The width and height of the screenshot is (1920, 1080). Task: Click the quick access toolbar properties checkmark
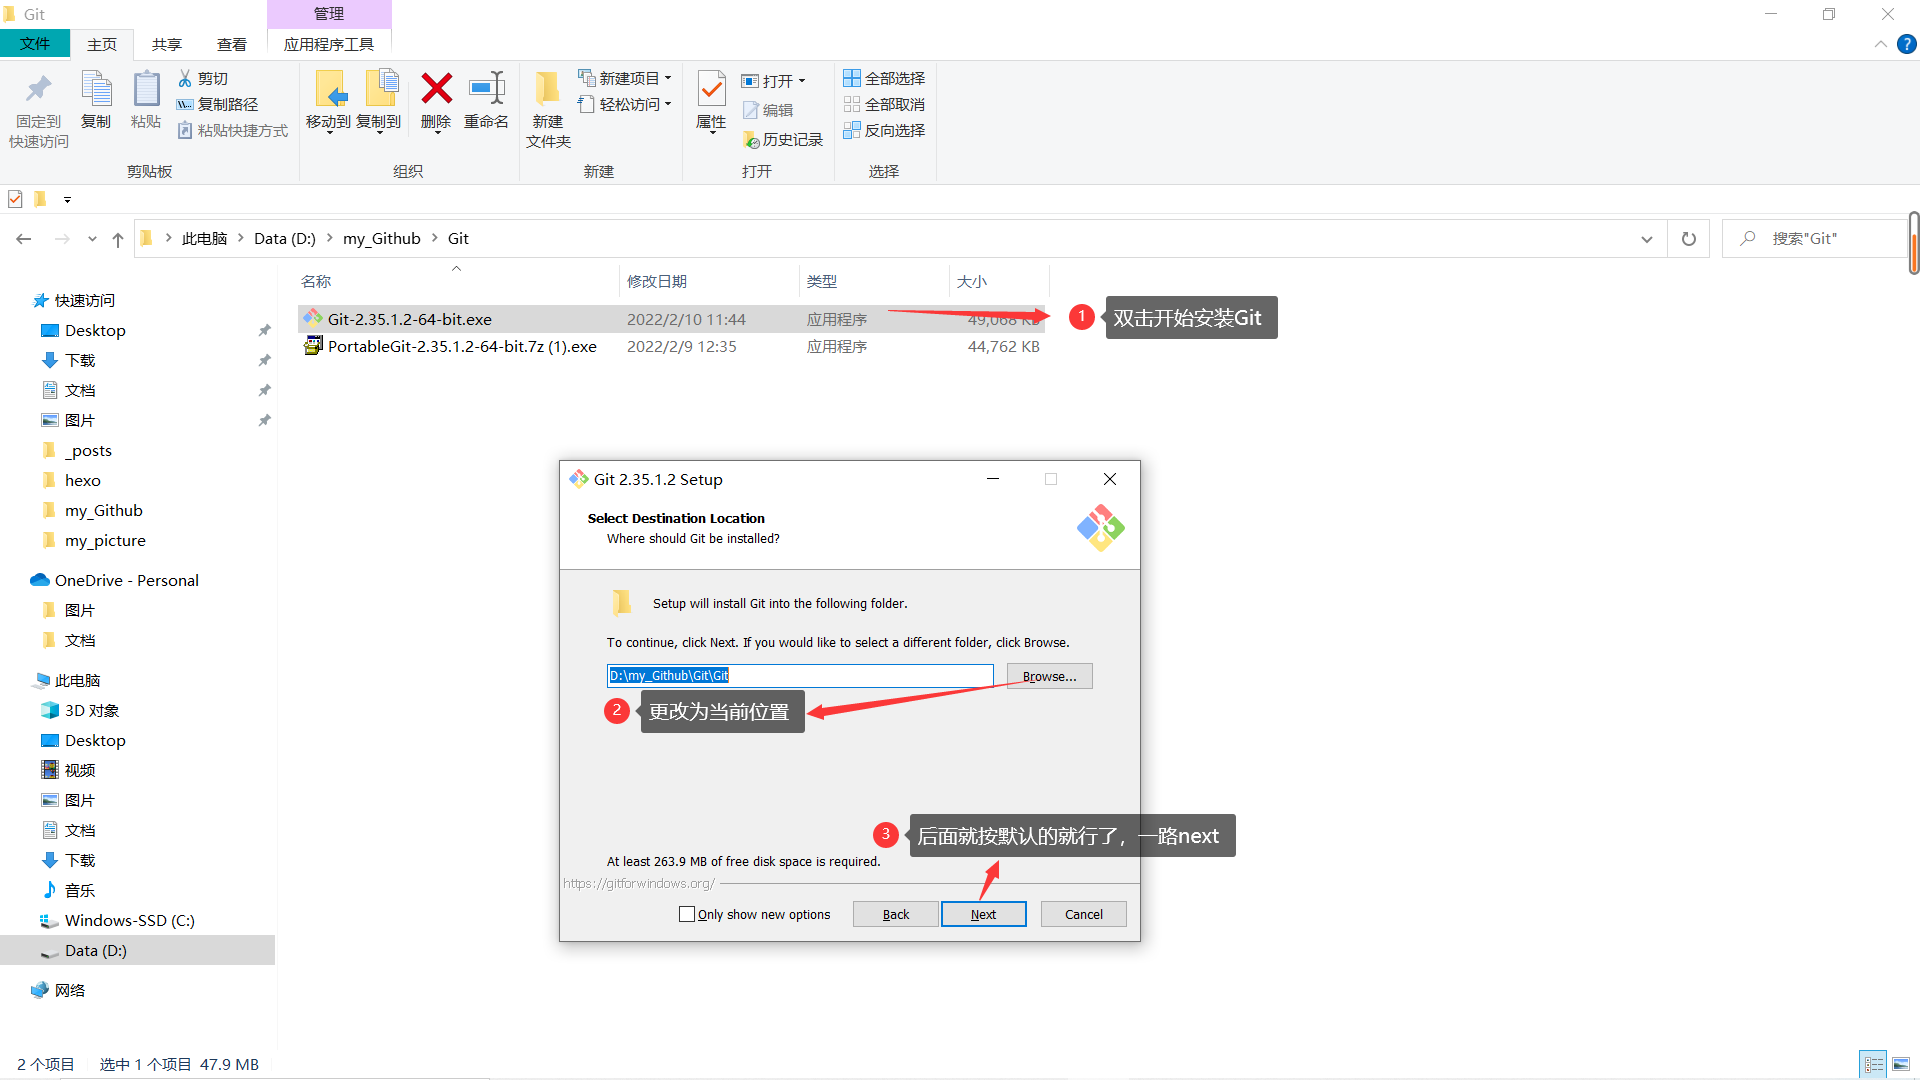tap(15, 199)
